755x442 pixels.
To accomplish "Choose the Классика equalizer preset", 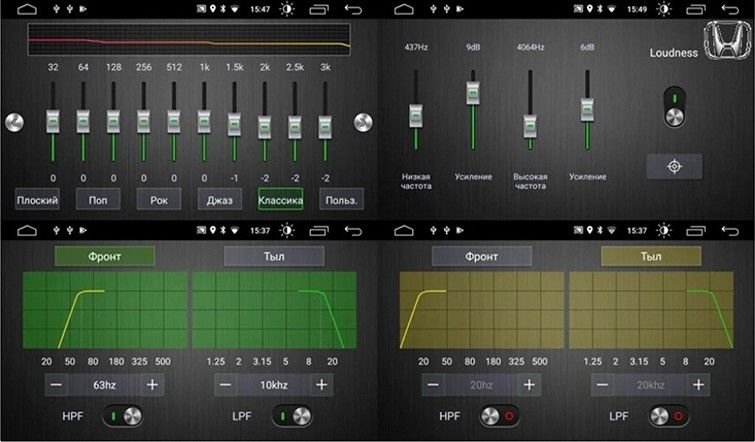I will (281, 199).
